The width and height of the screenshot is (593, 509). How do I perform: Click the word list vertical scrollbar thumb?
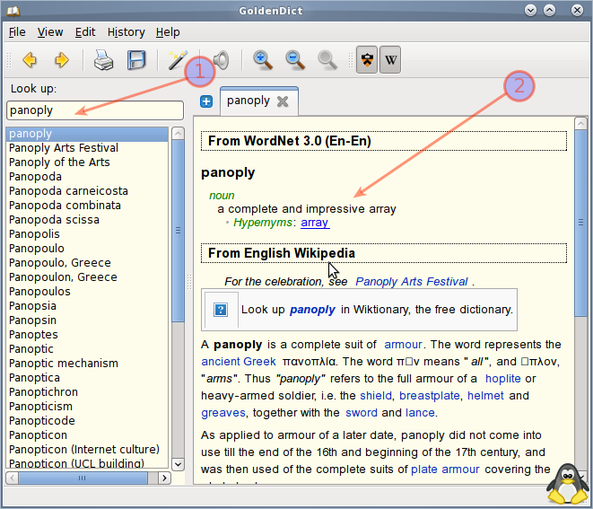[x=178, y=231]
